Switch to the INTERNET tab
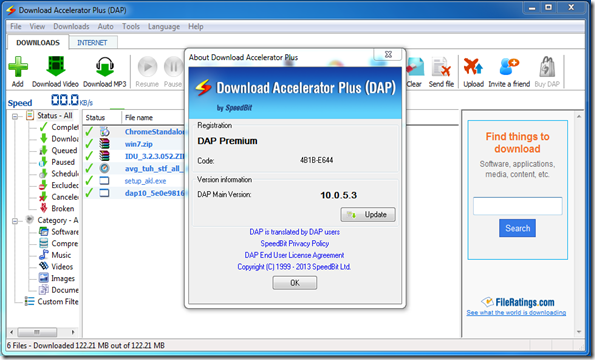The height and width of the screenshot is (360, 595). coord(92,42)
